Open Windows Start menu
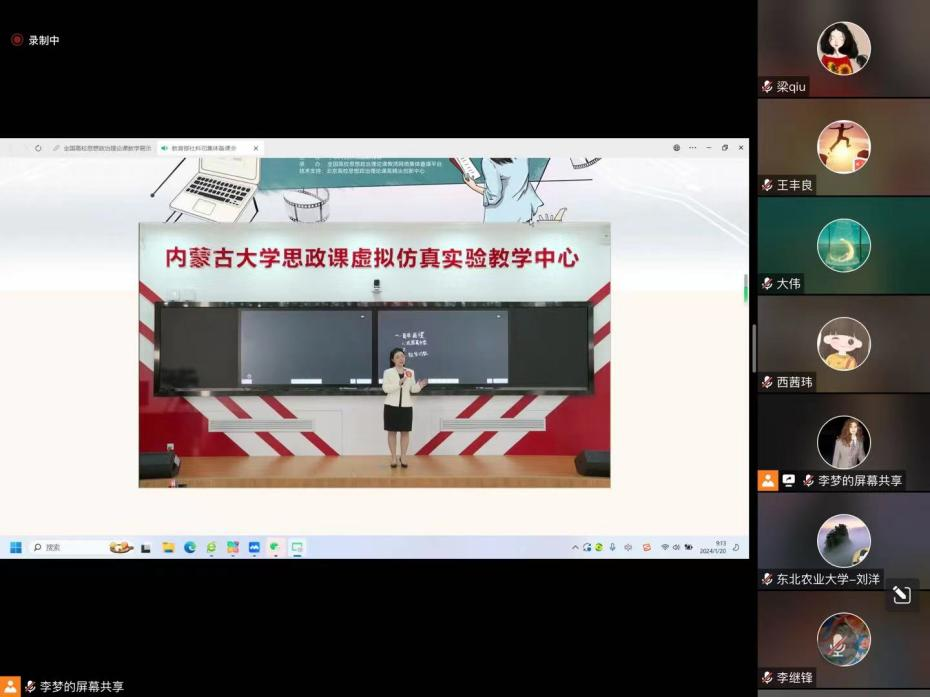 tap(16, 547)
